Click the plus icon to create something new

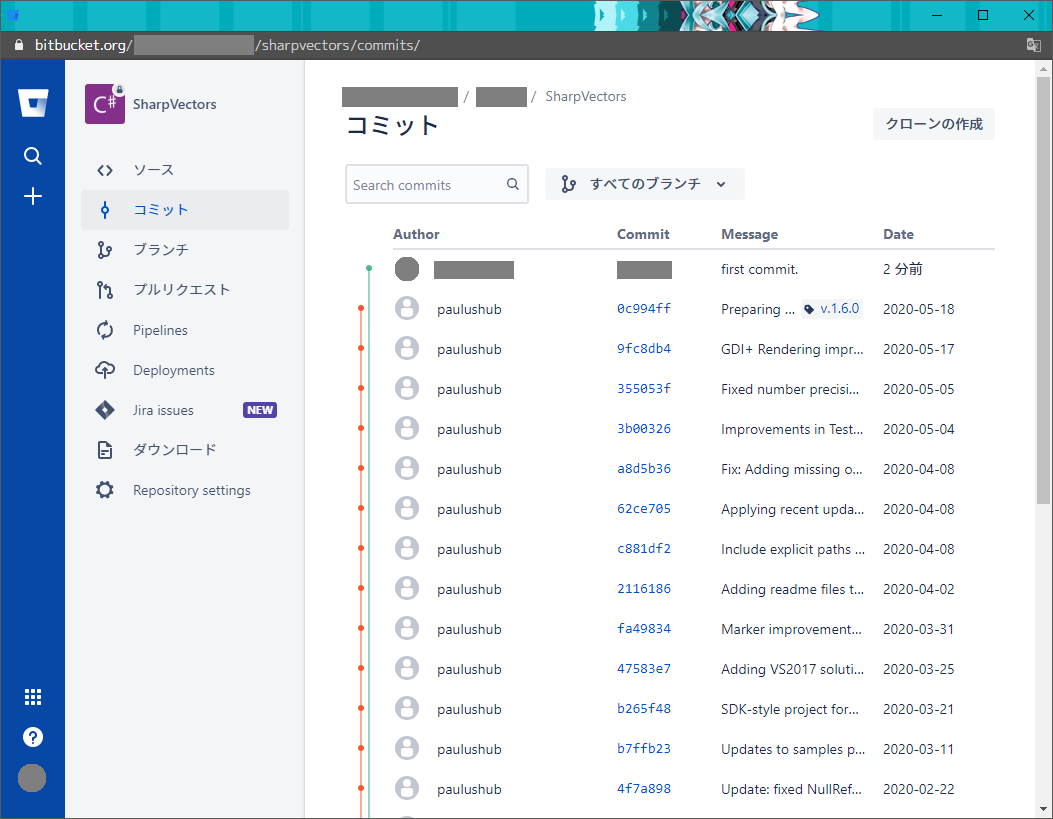[32, 196]
